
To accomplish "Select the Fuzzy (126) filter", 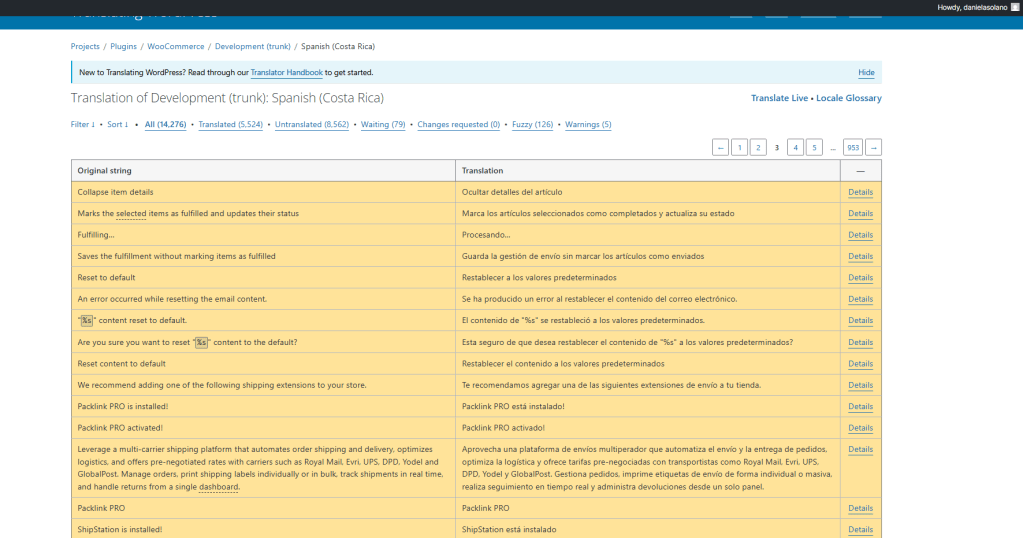I will click(532, 125).
